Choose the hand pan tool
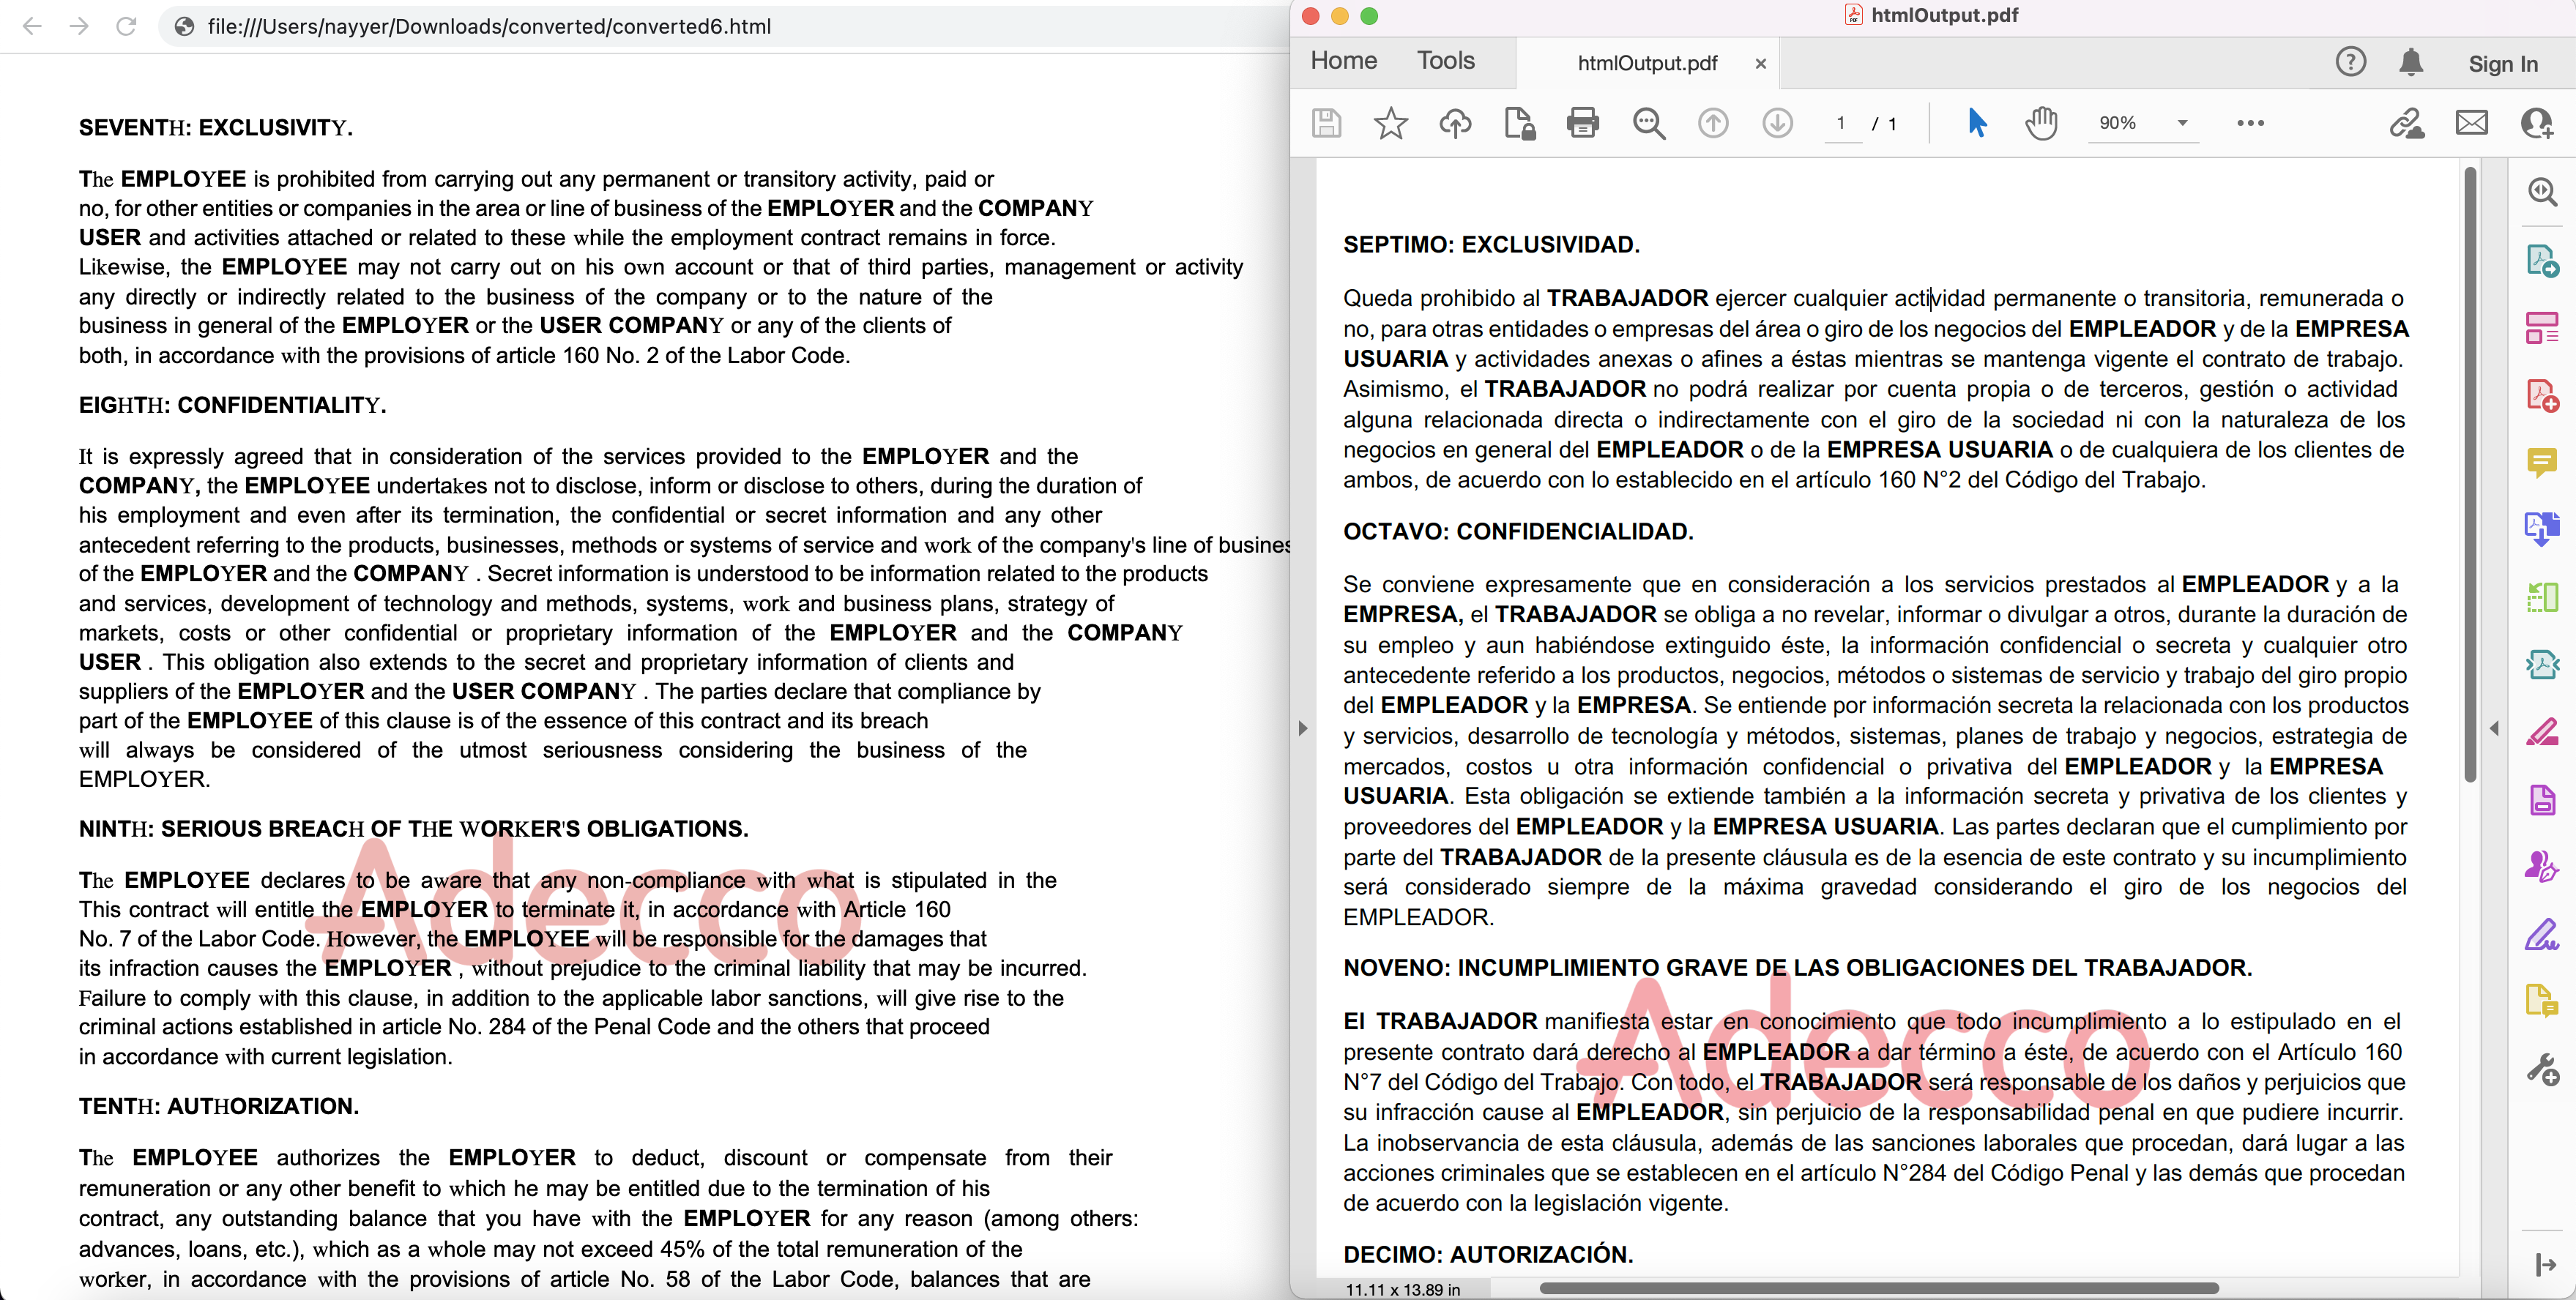 pos(2041,123)
